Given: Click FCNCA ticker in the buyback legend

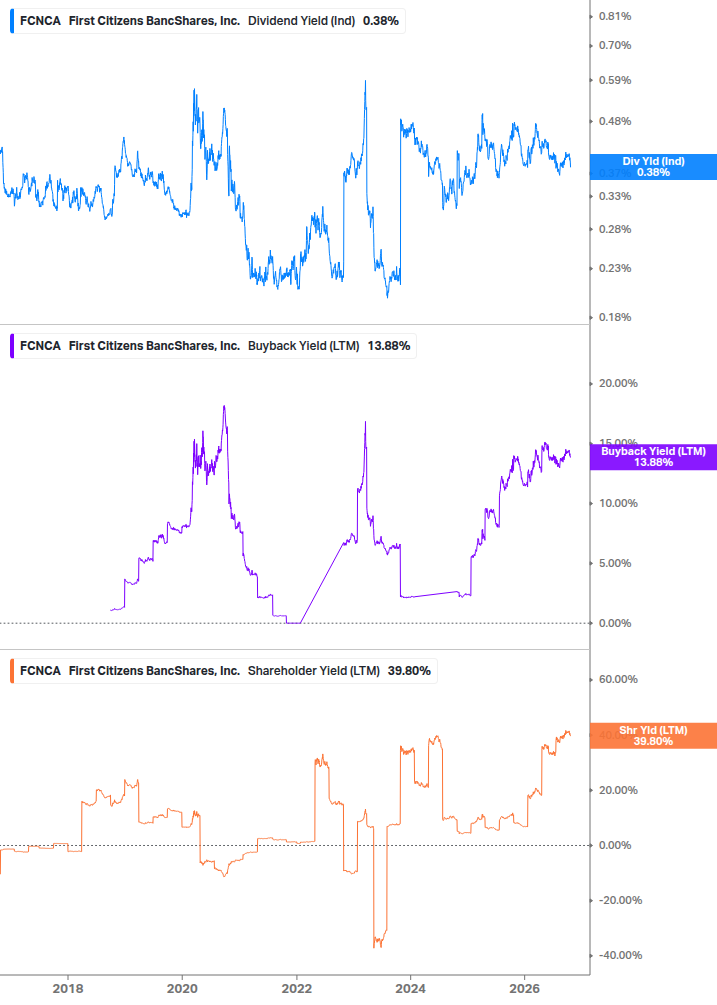Looking at the screenshot, I should point(40,345).
